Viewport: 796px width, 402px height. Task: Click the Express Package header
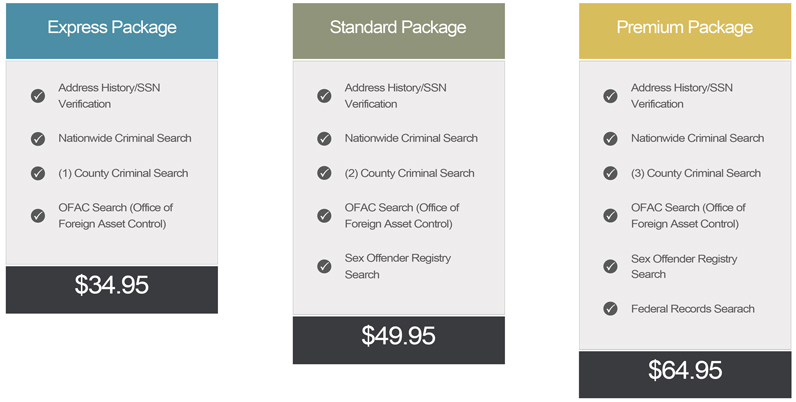(x=111, y=28)
